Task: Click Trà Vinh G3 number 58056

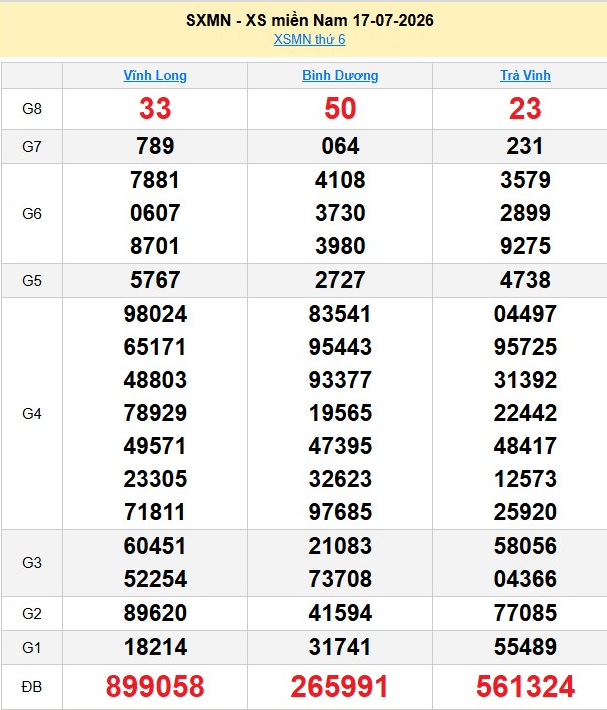Action: [525, 546]
